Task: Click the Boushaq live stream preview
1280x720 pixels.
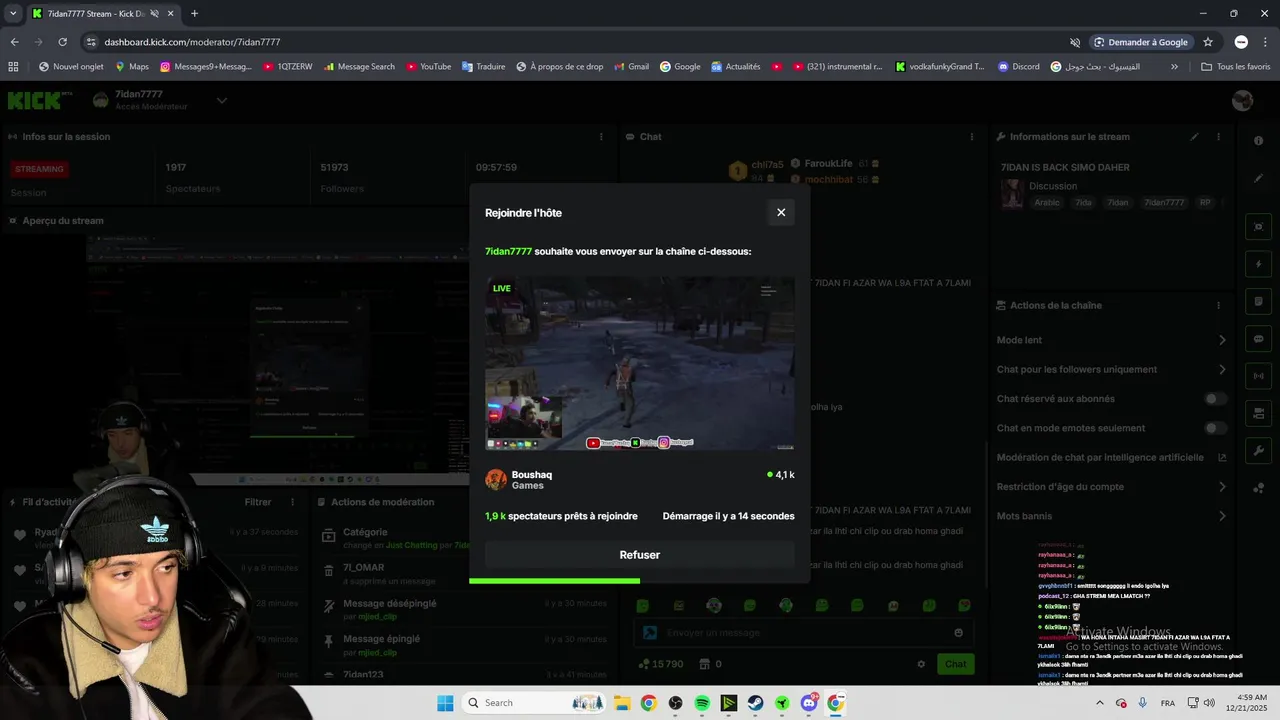Action: click(x=640, y=363)
